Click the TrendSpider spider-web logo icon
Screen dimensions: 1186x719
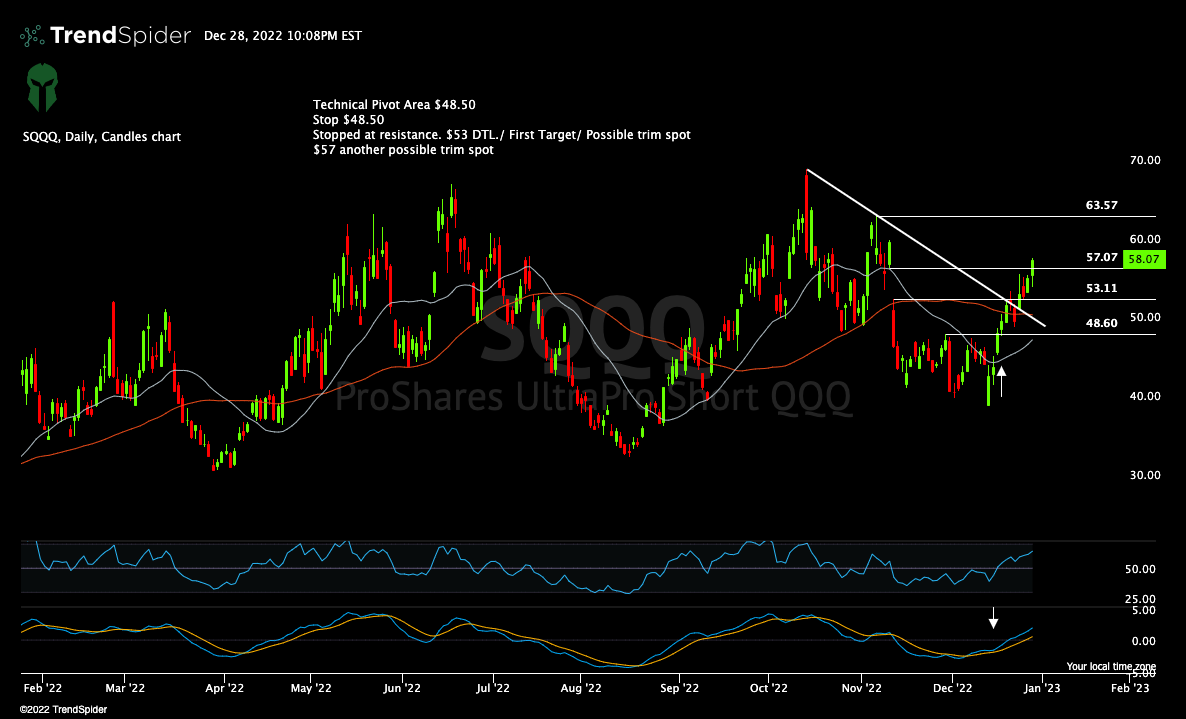pyautogui.click(x=32, y=36)
